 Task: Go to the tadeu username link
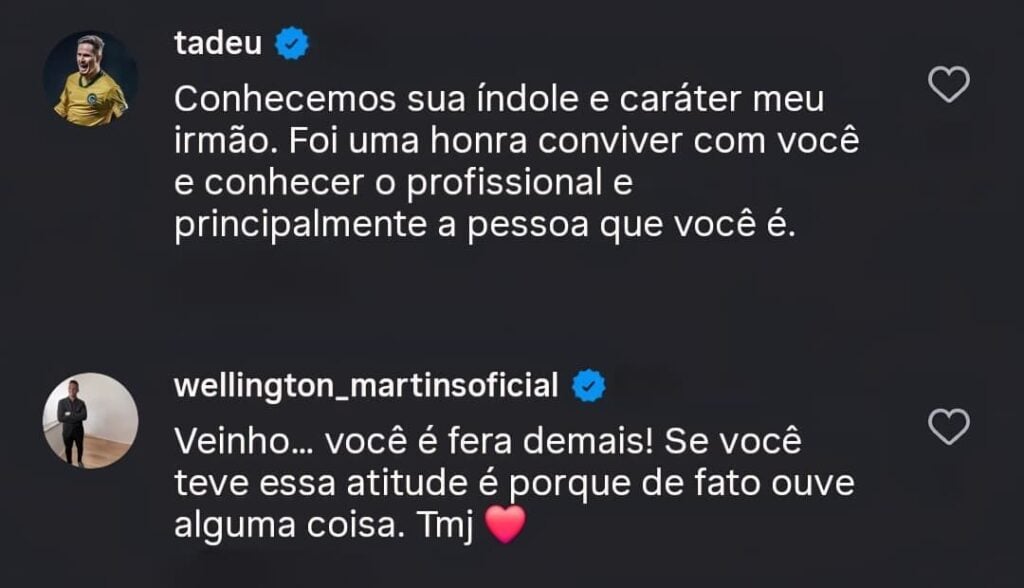click(x=218, y=43)
